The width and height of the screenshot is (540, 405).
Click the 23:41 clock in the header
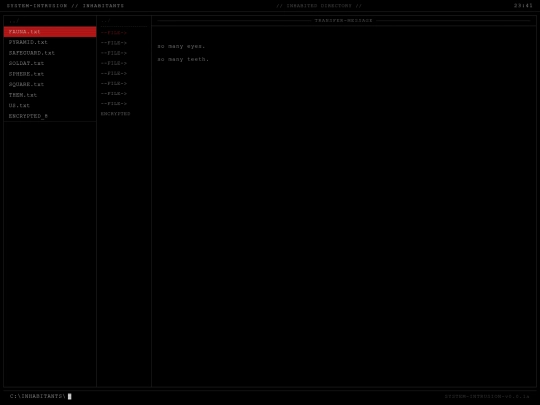click(x=523, y=6)
